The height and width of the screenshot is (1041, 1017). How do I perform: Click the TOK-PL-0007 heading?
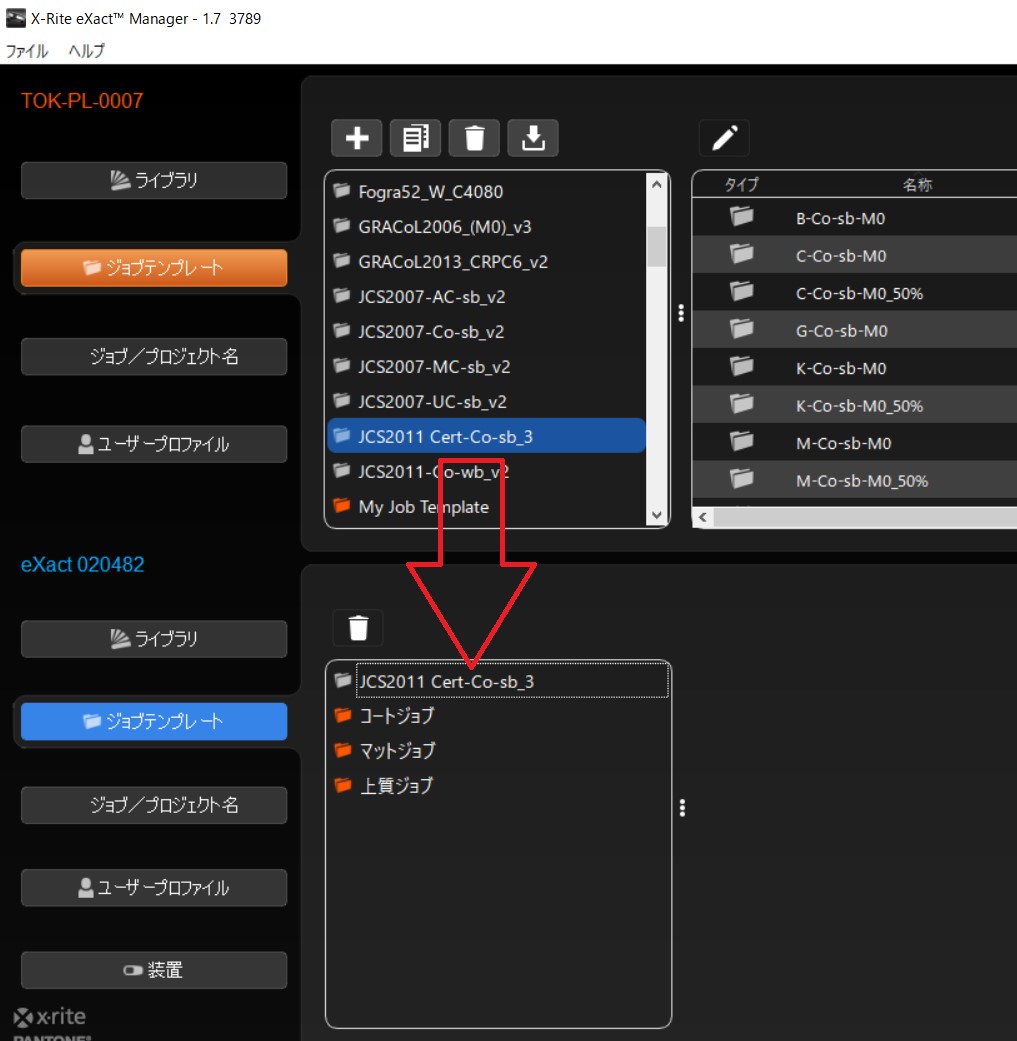pyautogui.click(x=82, y=101)
